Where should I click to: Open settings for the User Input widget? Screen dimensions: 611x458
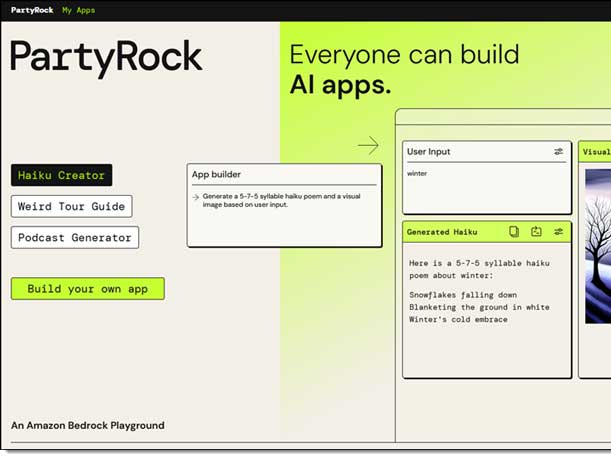pyautogui.click(x=558, y=152)
